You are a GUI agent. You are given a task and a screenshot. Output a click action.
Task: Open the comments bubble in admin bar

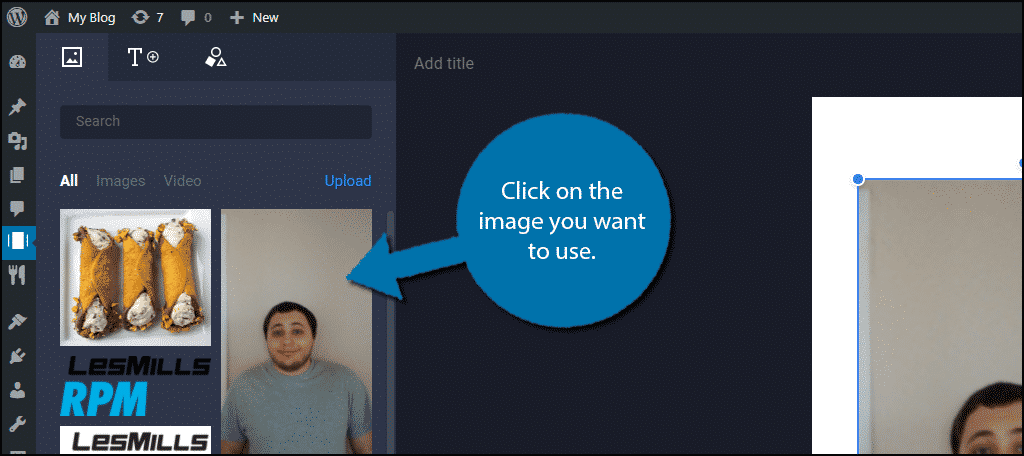(x=196, y=18)
